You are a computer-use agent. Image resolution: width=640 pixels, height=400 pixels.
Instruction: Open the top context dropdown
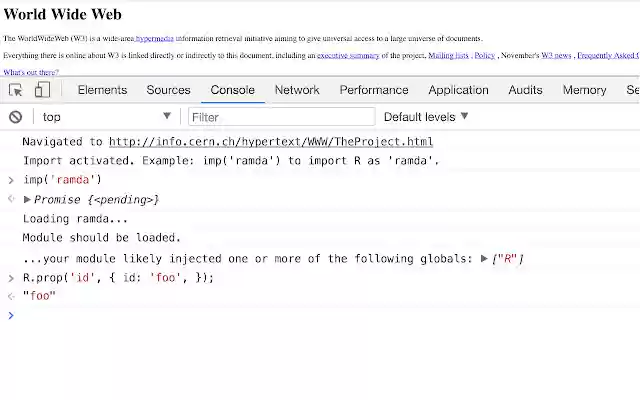(107, 117)
